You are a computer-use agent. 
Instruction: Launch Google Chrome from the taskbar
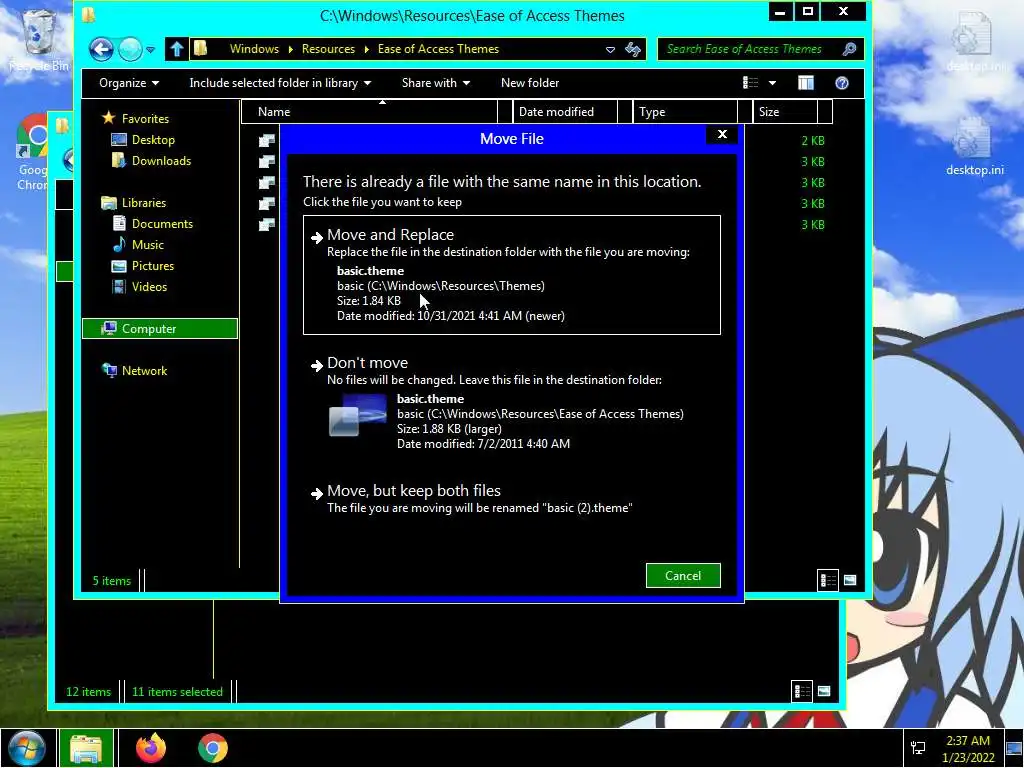tap(213, 748)
